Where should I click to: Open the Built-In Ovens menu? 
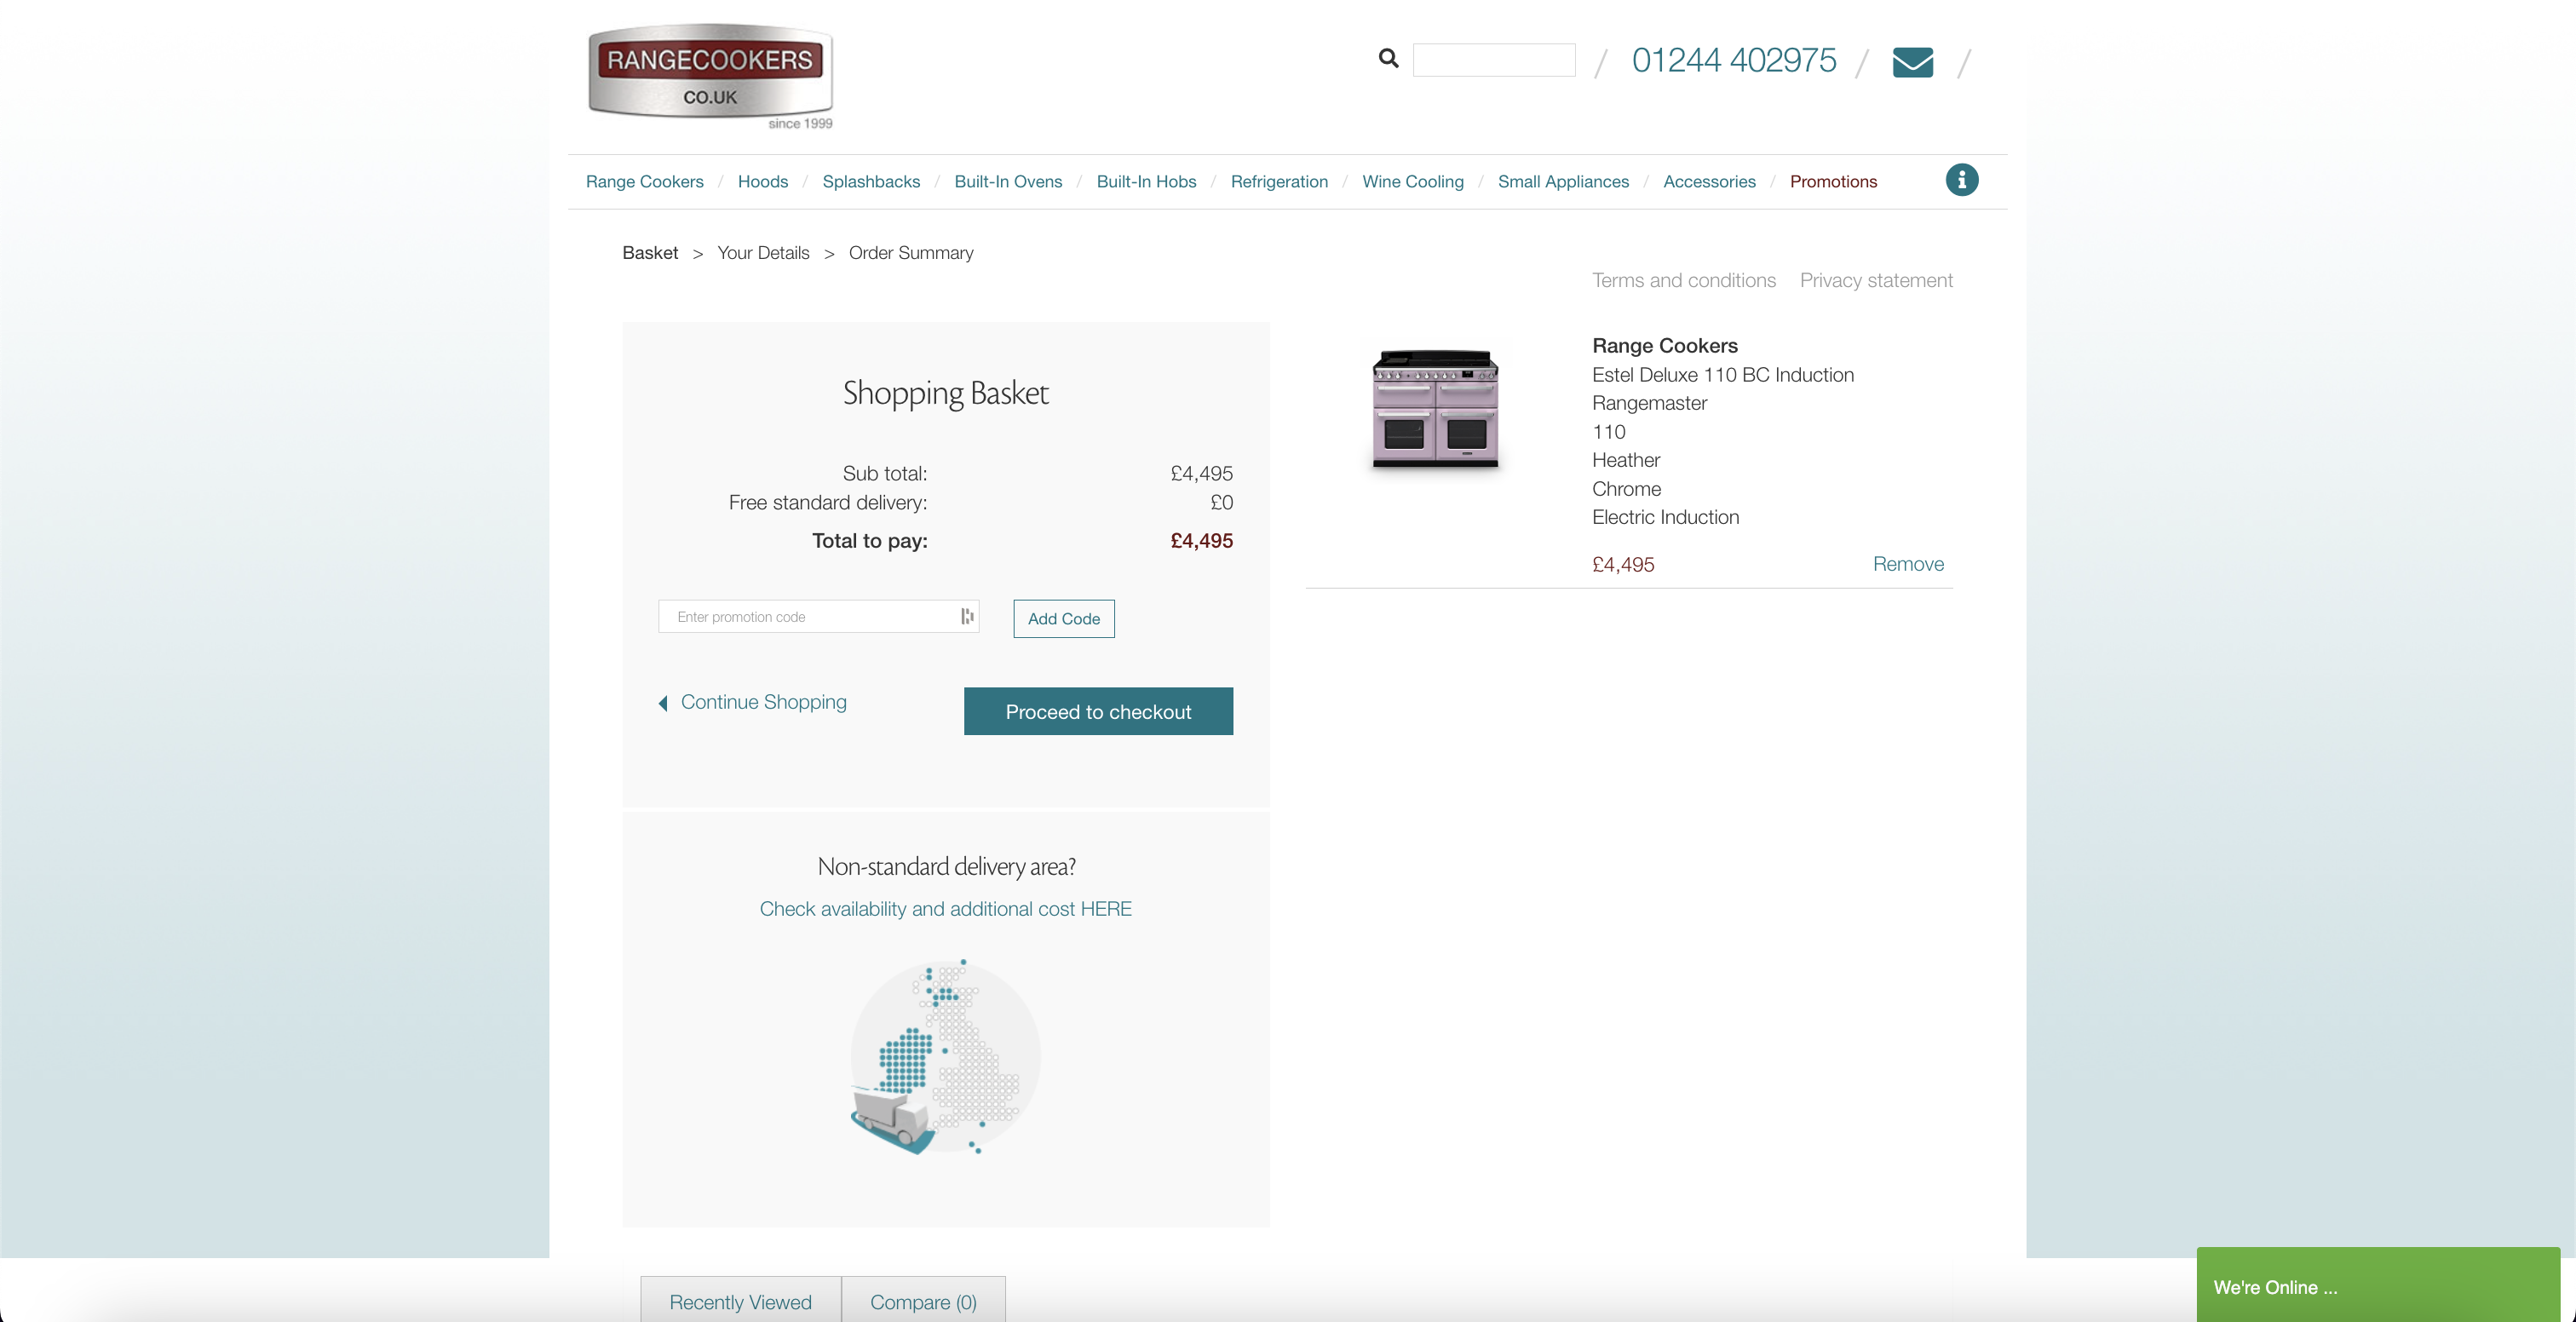pyautogui.click(x=1007, y=182)
